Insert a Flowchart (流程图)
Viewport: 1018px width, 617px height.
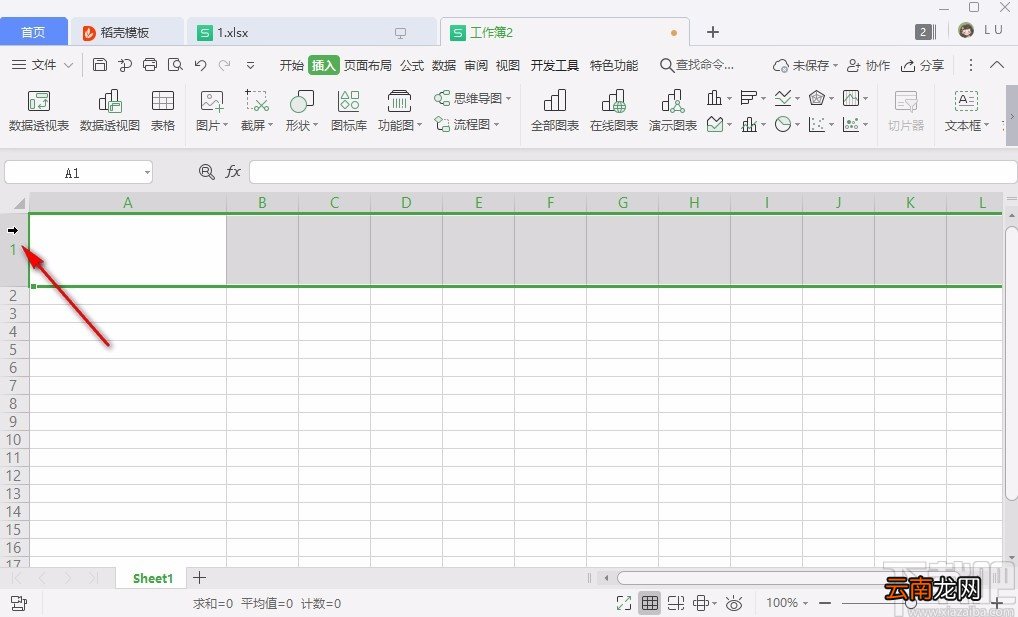pyautogui.click(x=467, y=124)
